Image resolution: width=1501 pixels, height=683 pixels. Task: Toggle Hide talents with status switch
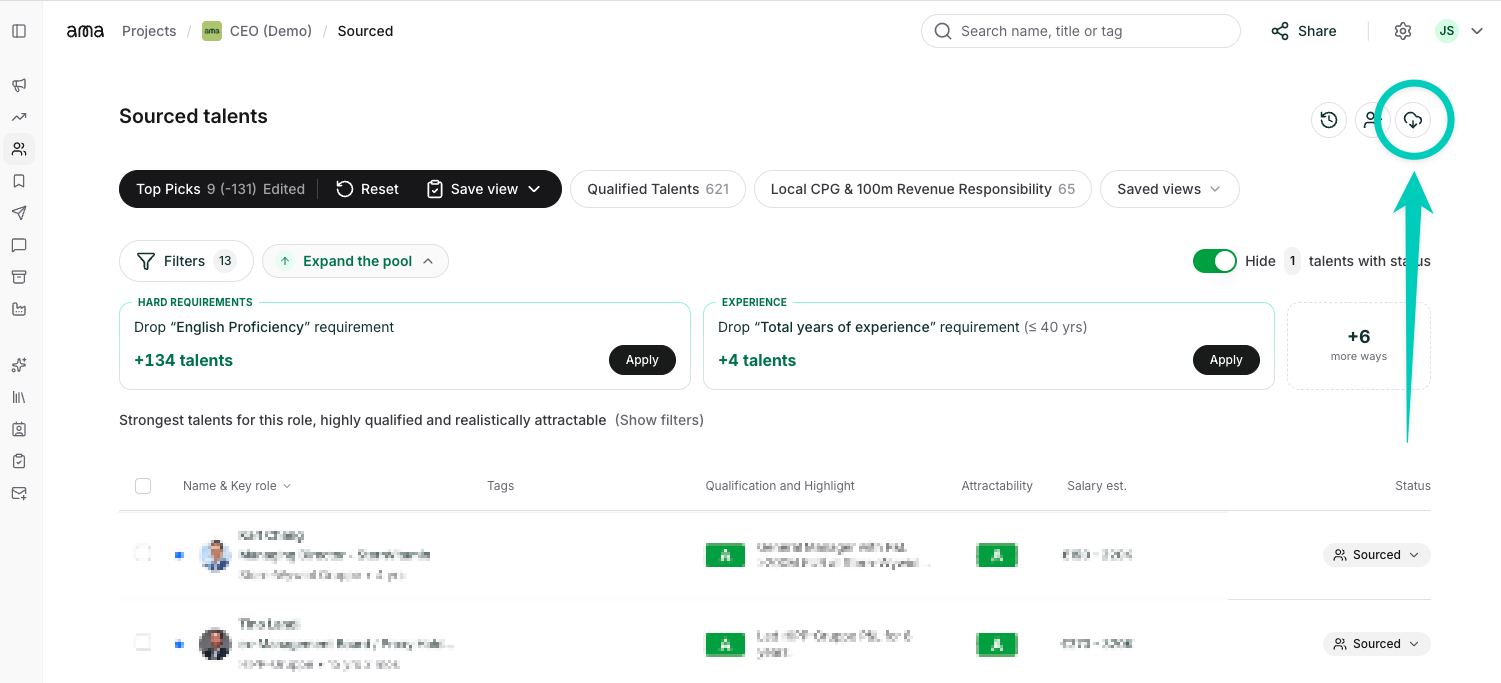1215,261
